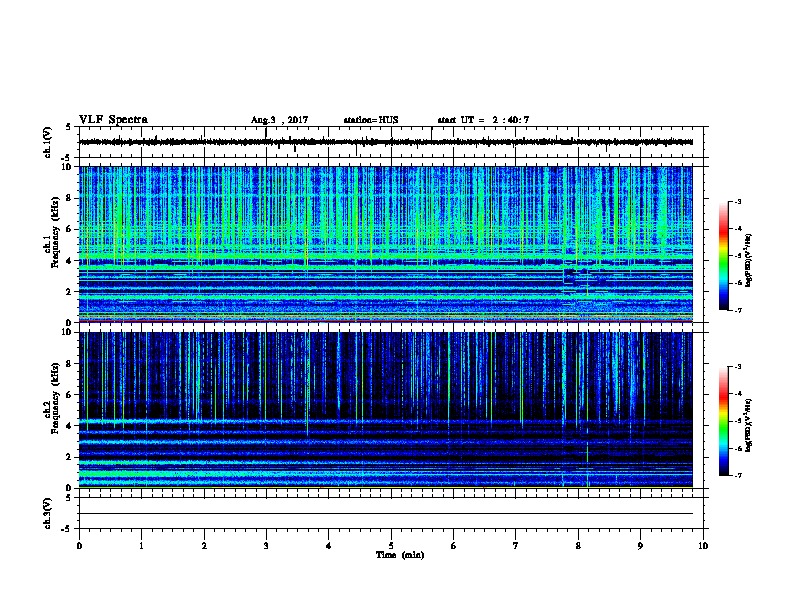The height and width of the screenshot is (612, 792).
Task: Click the "station=HUS" header label
Action: pyautogui.click(x=371, y=120)
